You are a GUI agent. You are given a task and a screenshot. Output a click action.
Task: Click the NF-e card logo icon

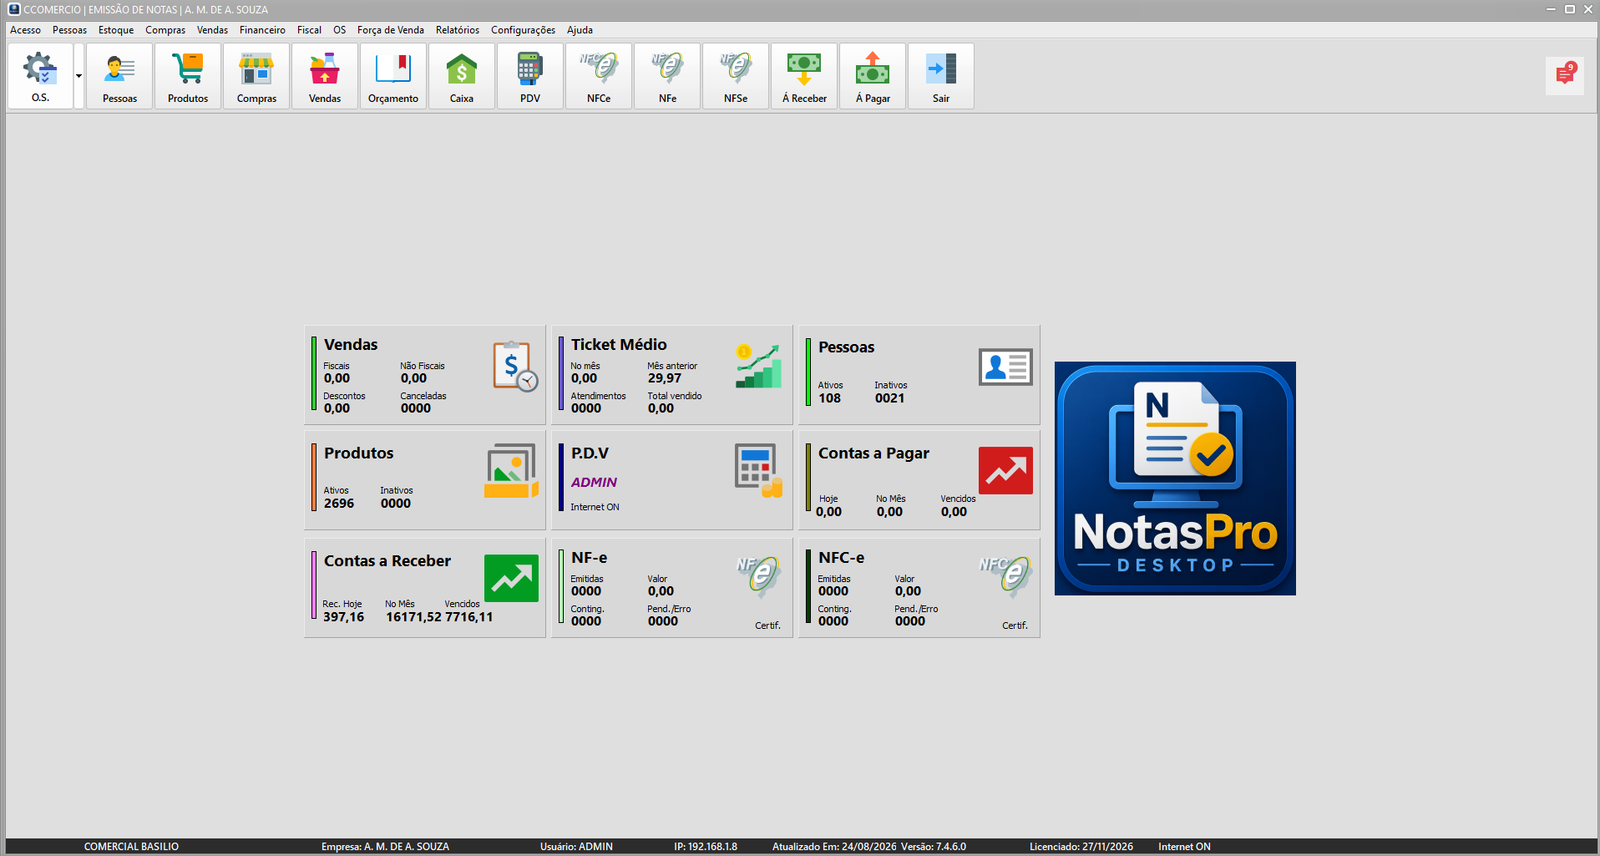point(758,575)
